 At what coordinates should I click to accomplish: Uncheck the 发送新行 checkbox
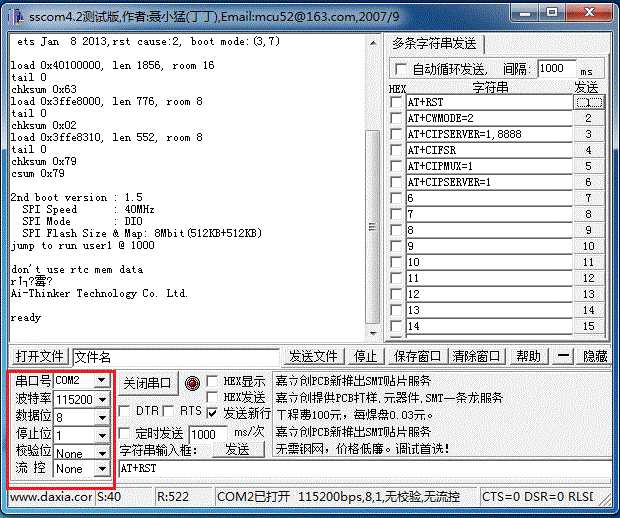coord(212,413)
